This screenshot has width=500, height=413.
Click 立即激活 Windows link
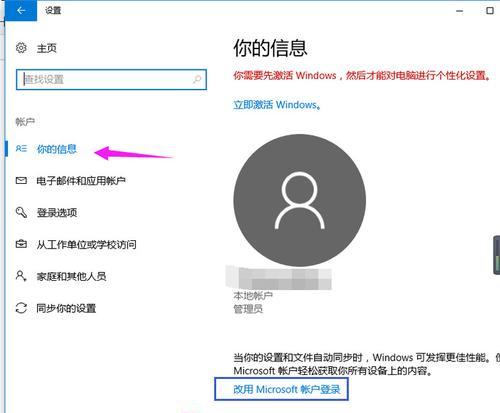277,105
